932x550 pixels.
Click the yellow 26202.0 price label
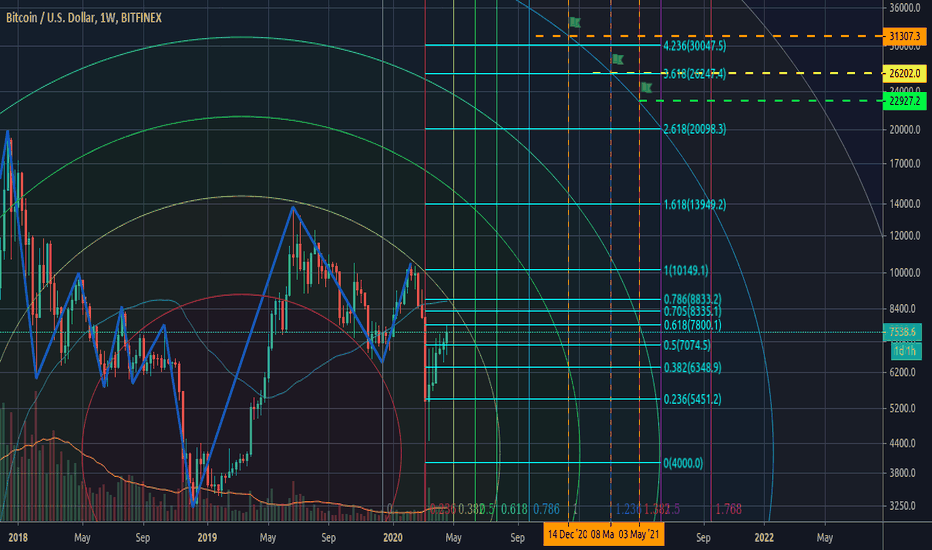coord(905,74)
